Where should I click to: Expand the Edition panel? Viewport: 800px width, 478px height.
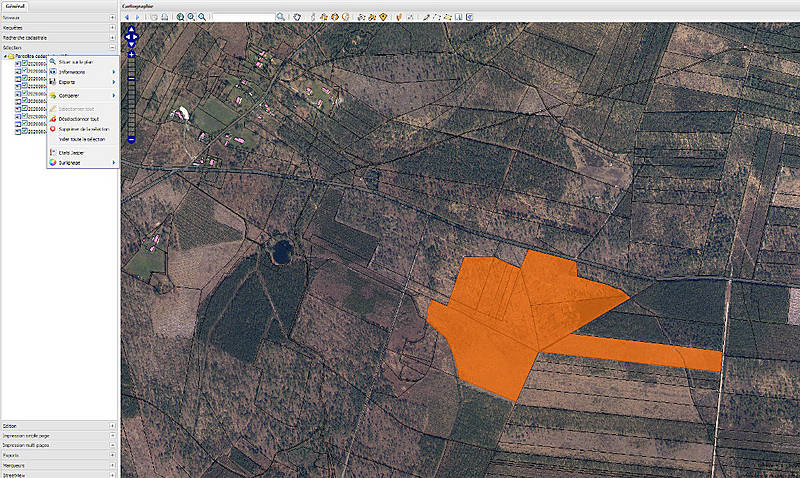click(112, 425)
